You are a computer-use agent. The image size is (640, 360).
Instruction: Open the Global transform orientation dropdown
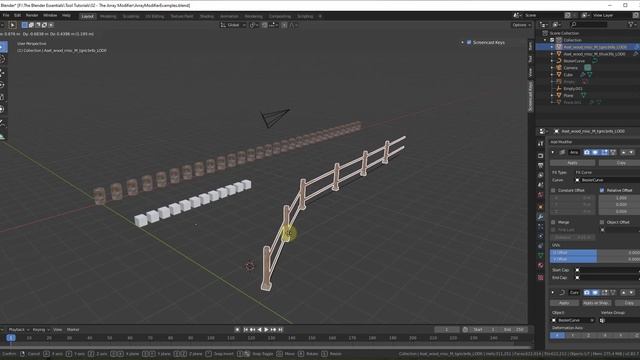pos(233,25)
